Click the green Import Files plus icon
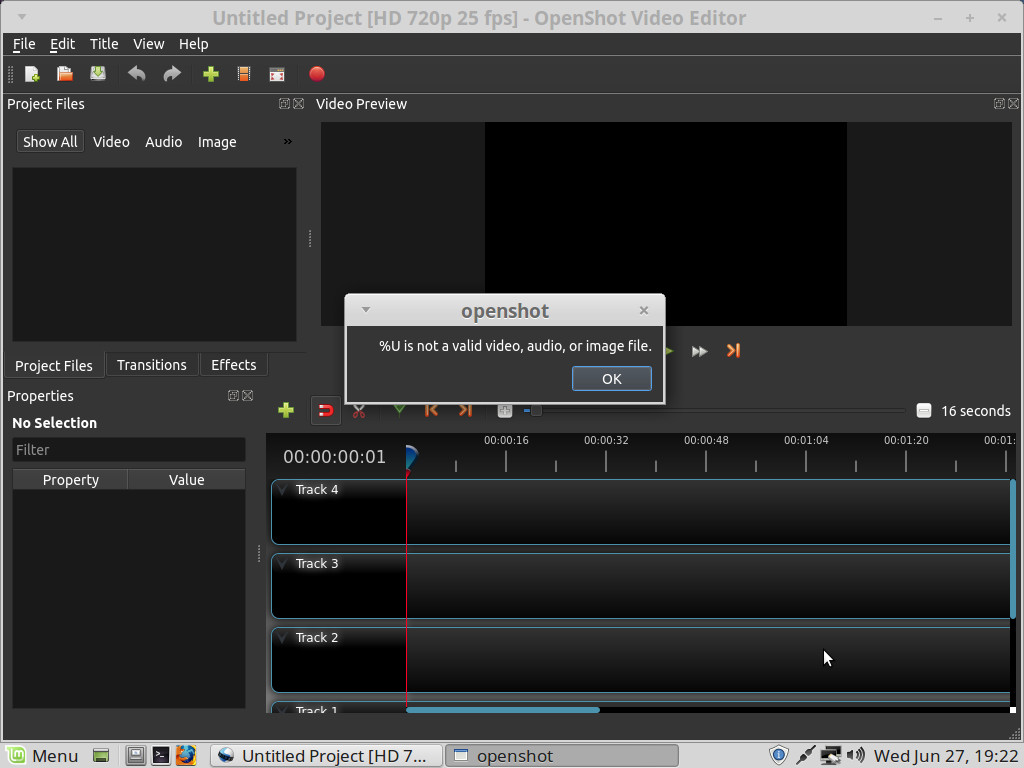1024x768 pixels. point(211,74)
